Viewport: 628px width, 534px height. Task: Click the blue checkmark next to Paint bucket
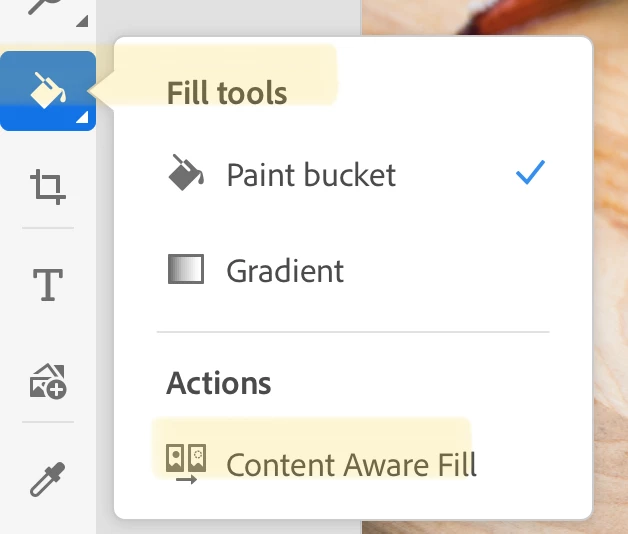[531, 172]
